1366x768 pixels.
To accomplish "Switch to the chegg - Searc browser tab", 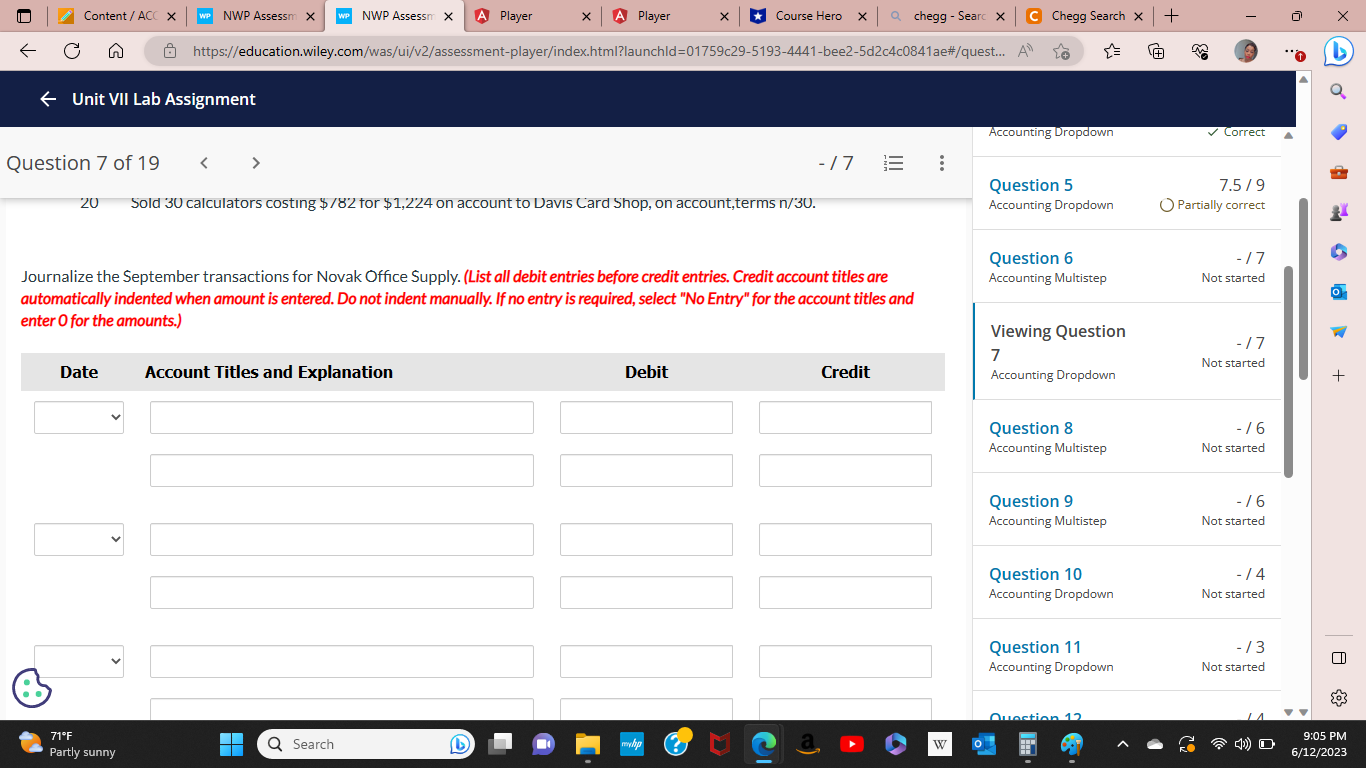I will 946,16.
